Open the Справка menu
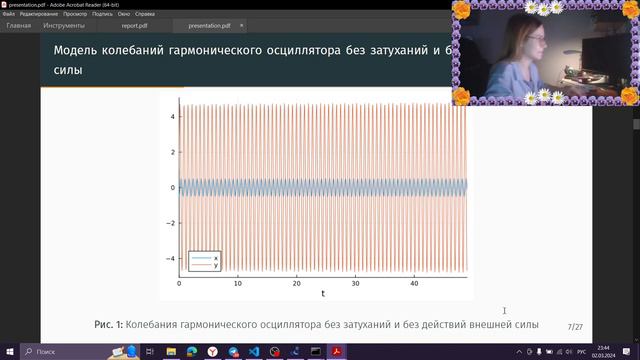This screenshot has height=360, width=640. [x=145, y=14]
